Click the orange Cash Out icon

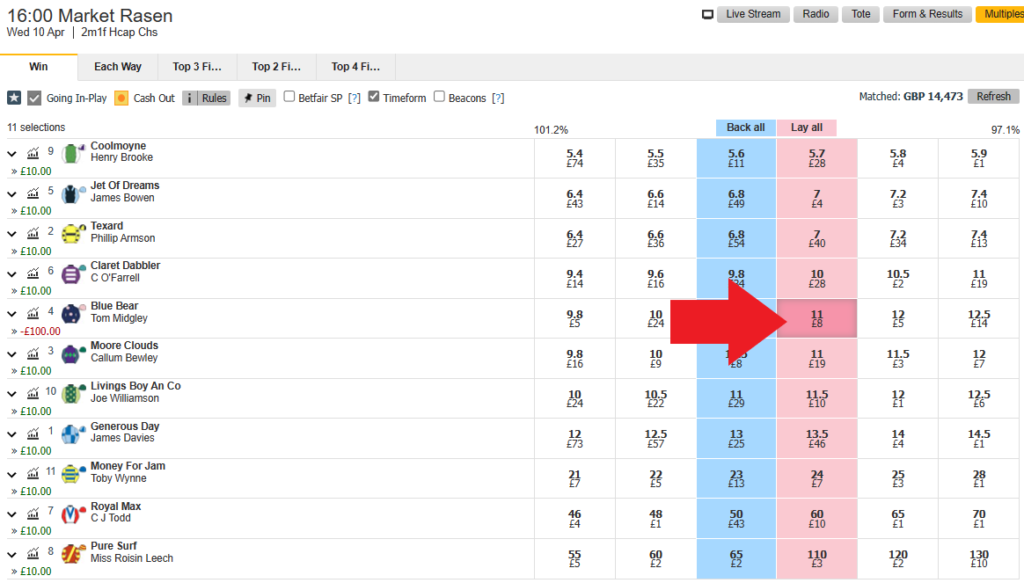121,98
